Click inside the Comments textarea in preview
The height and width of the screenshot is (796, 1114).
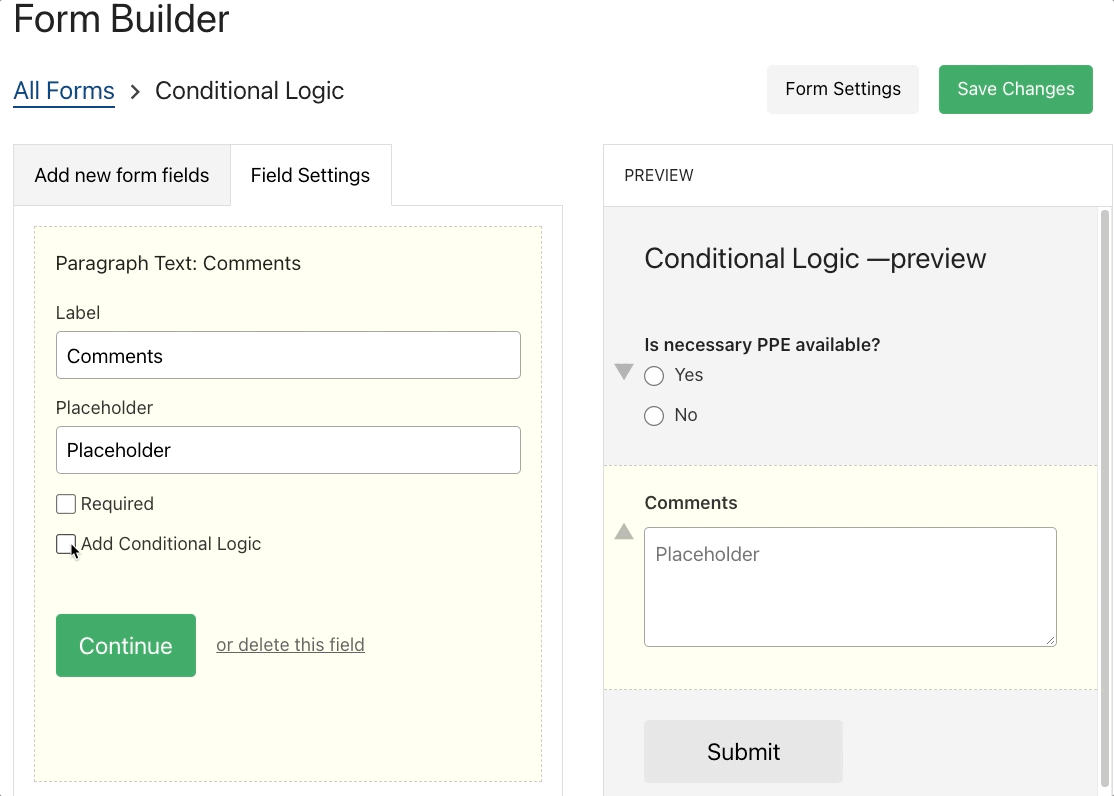point(849,585)
